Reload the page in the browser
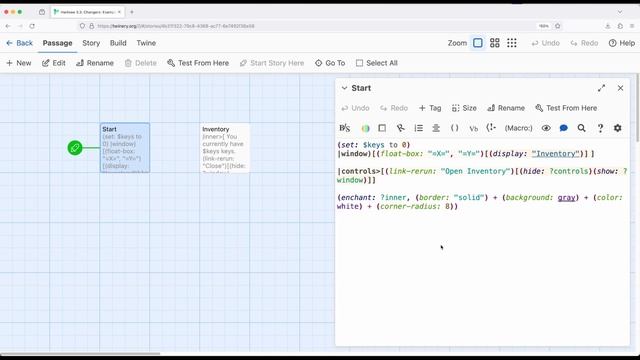The height and width of the screenshot is (360, 640). click(32, 26)
